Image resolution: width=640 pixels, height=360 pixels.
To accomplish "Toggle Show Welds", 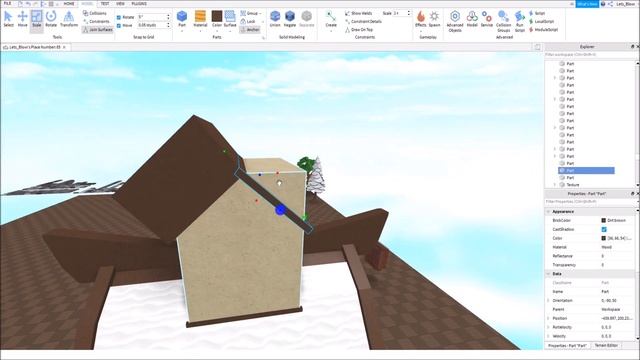I will 358,13.
